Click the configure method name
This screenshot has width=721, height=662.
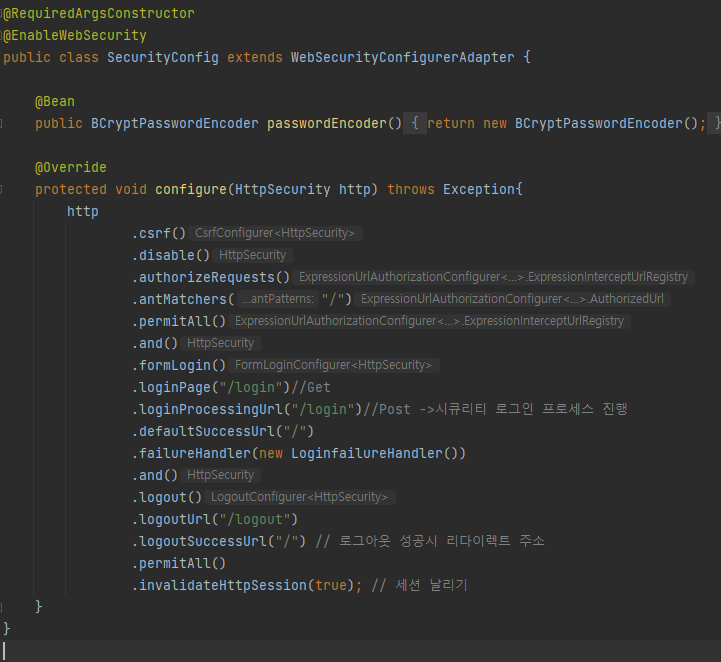191,189
